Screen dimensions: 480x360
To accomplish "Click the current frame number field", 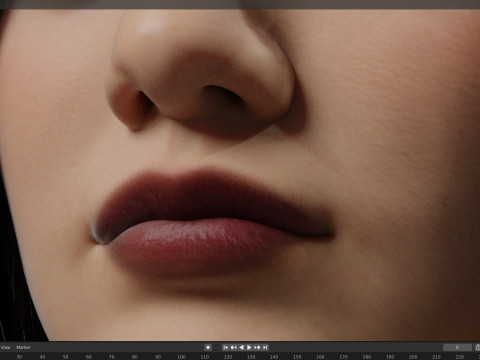I will pyautogui.click(x=457, y=347).
